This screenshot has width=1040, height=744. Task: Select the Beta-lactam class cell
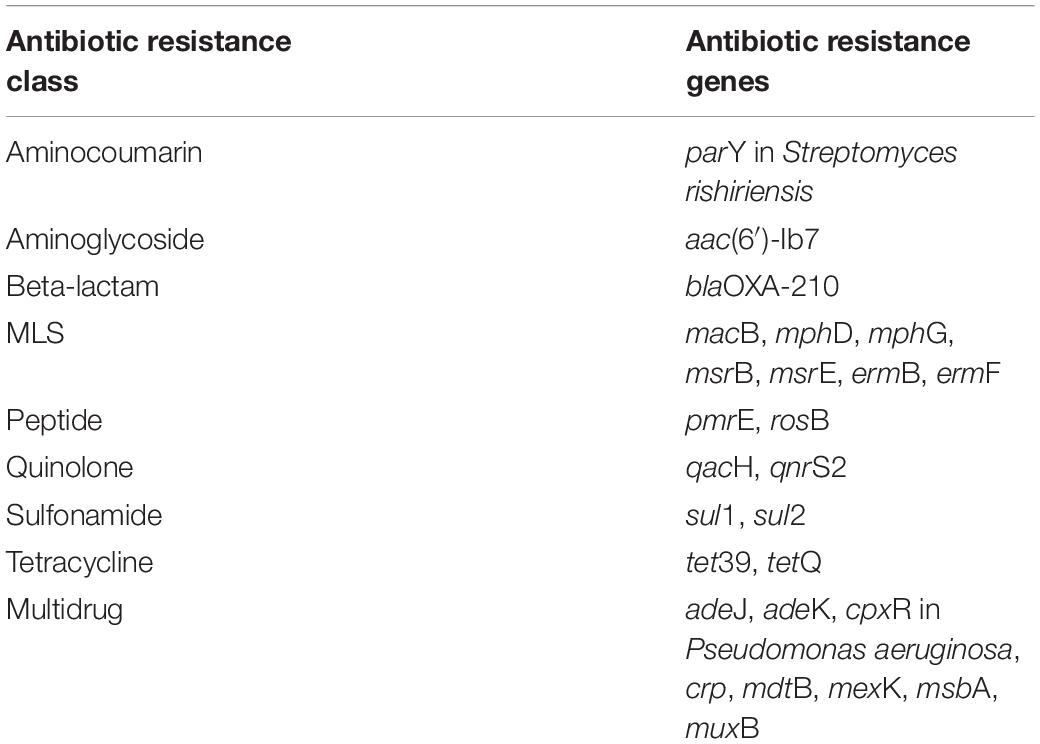tap(82, 286)
